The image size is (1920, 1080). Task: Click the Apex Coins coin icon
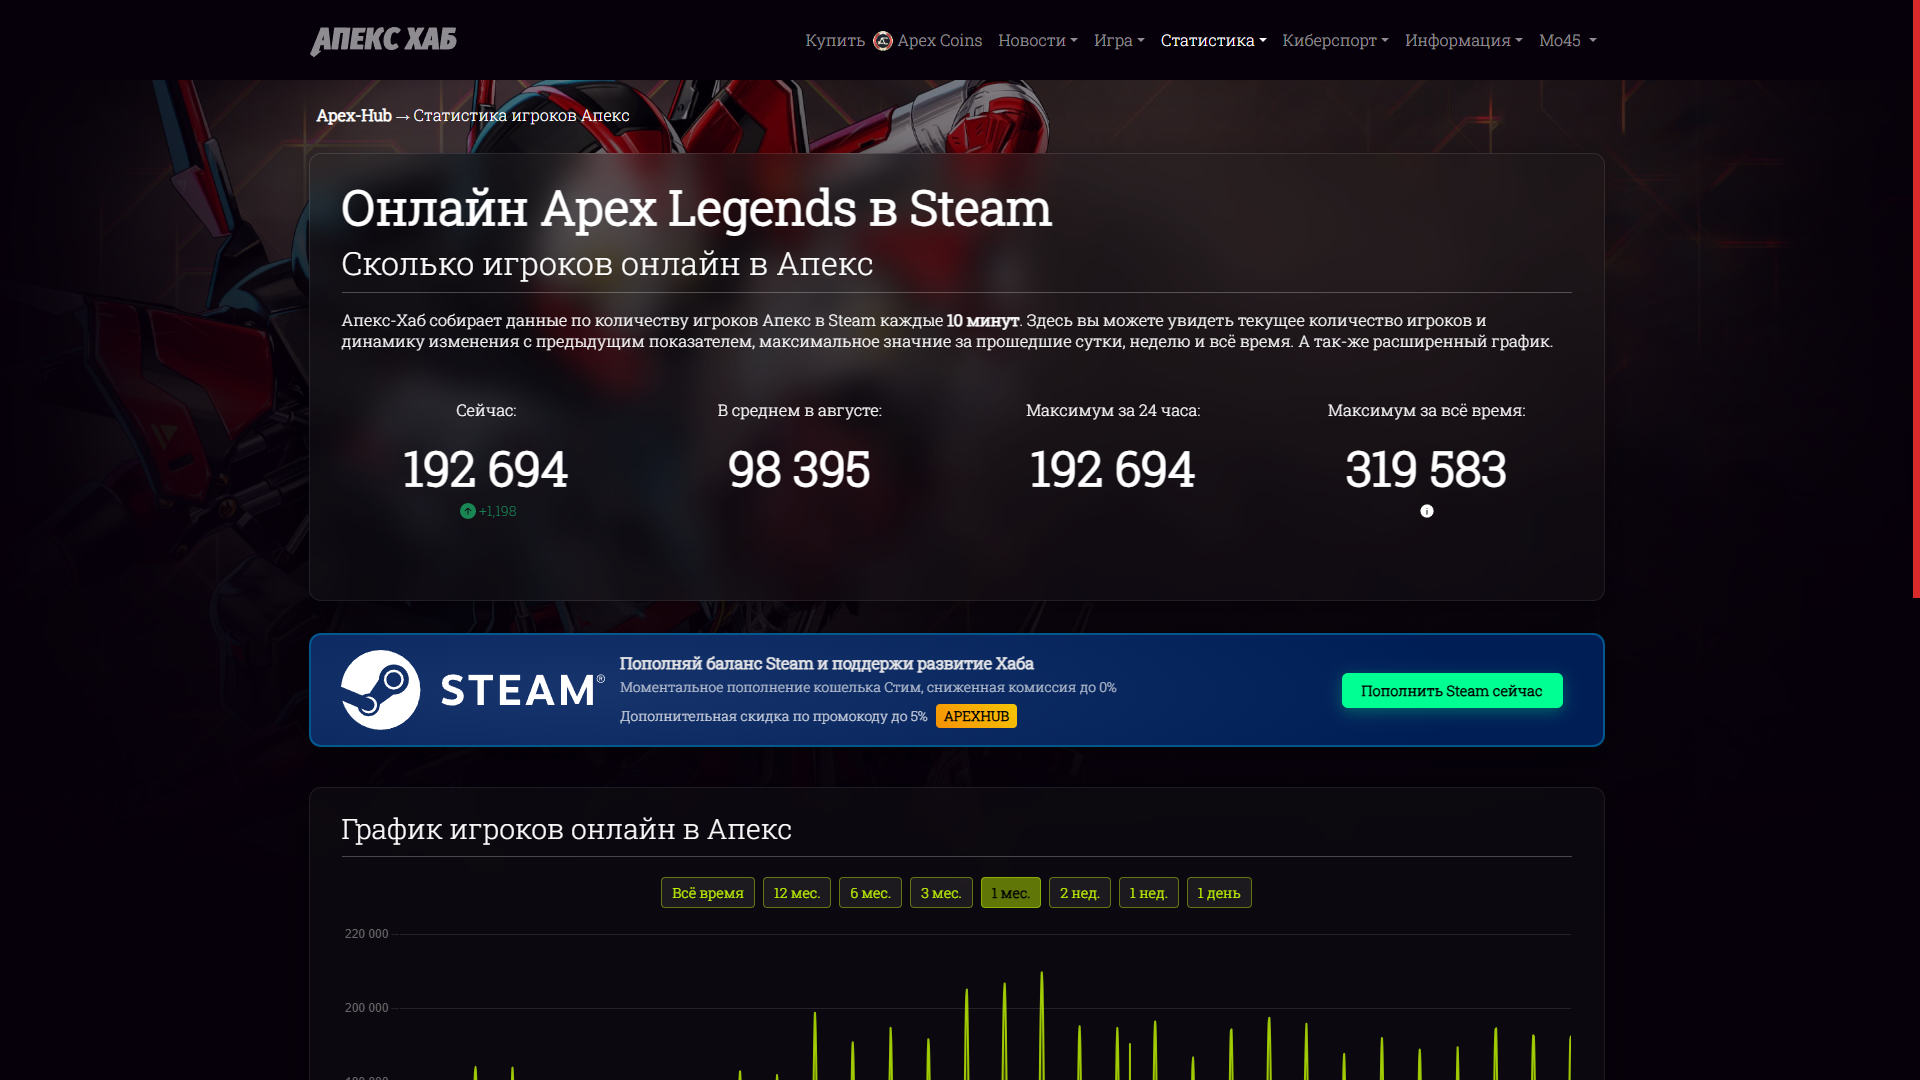tap(882, 41)
